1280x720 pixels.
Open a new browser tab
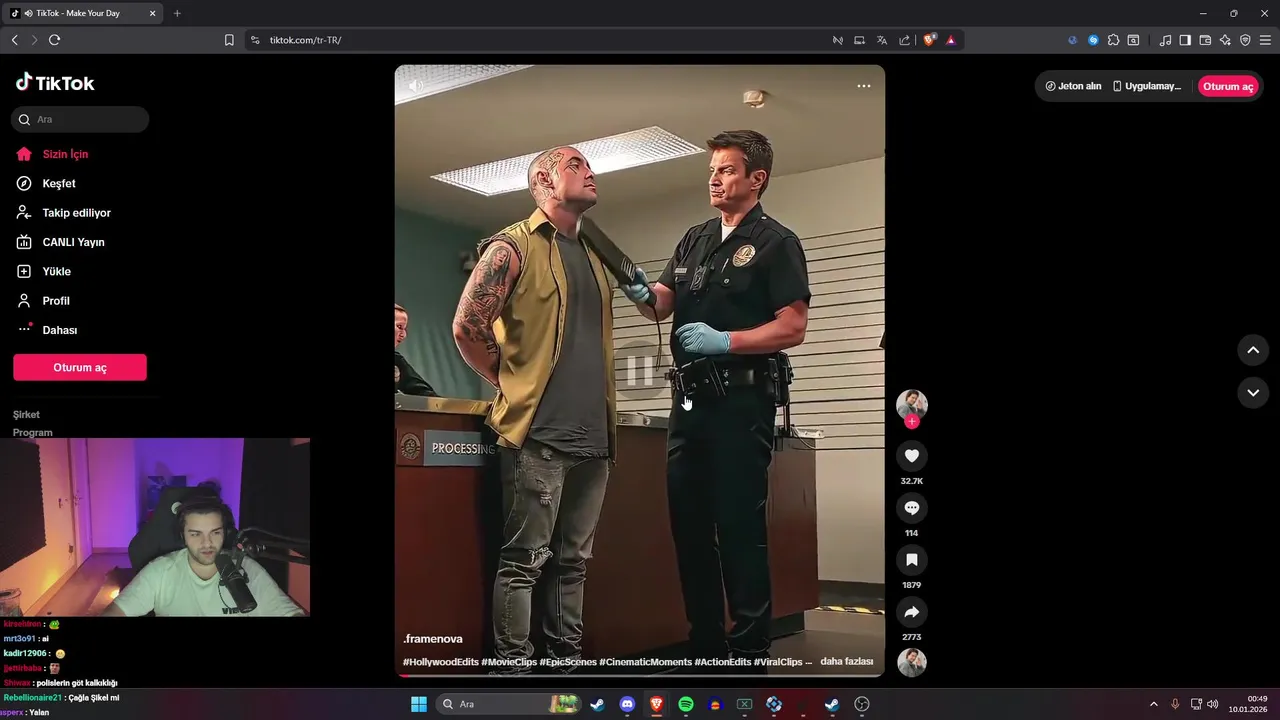177,13
